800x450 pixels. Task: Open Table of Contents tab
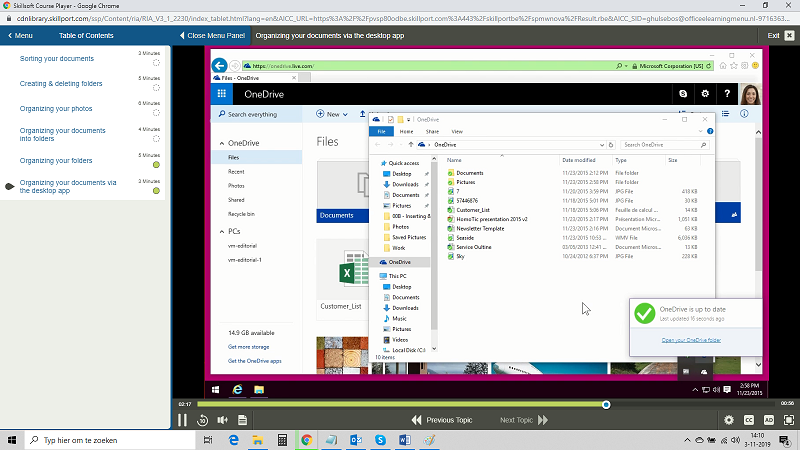[x=86, y=36]
